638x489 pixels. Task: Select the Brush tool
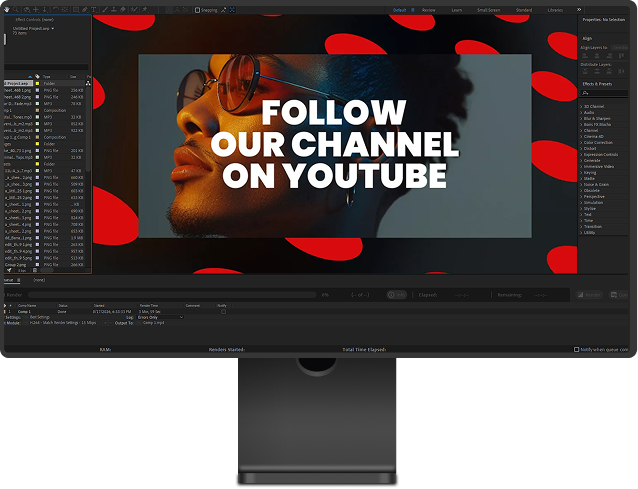(105, 10)
